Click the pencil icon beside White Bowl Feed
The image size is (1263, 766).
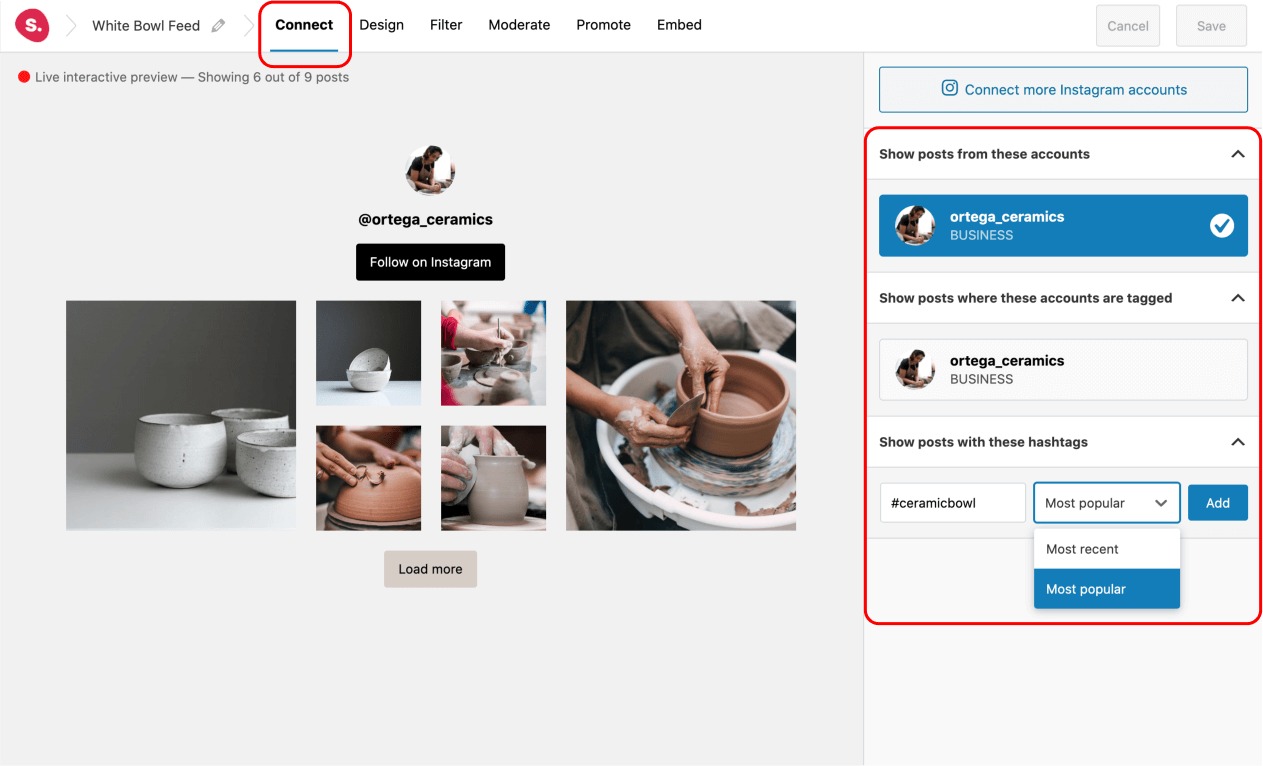[219, 26]
